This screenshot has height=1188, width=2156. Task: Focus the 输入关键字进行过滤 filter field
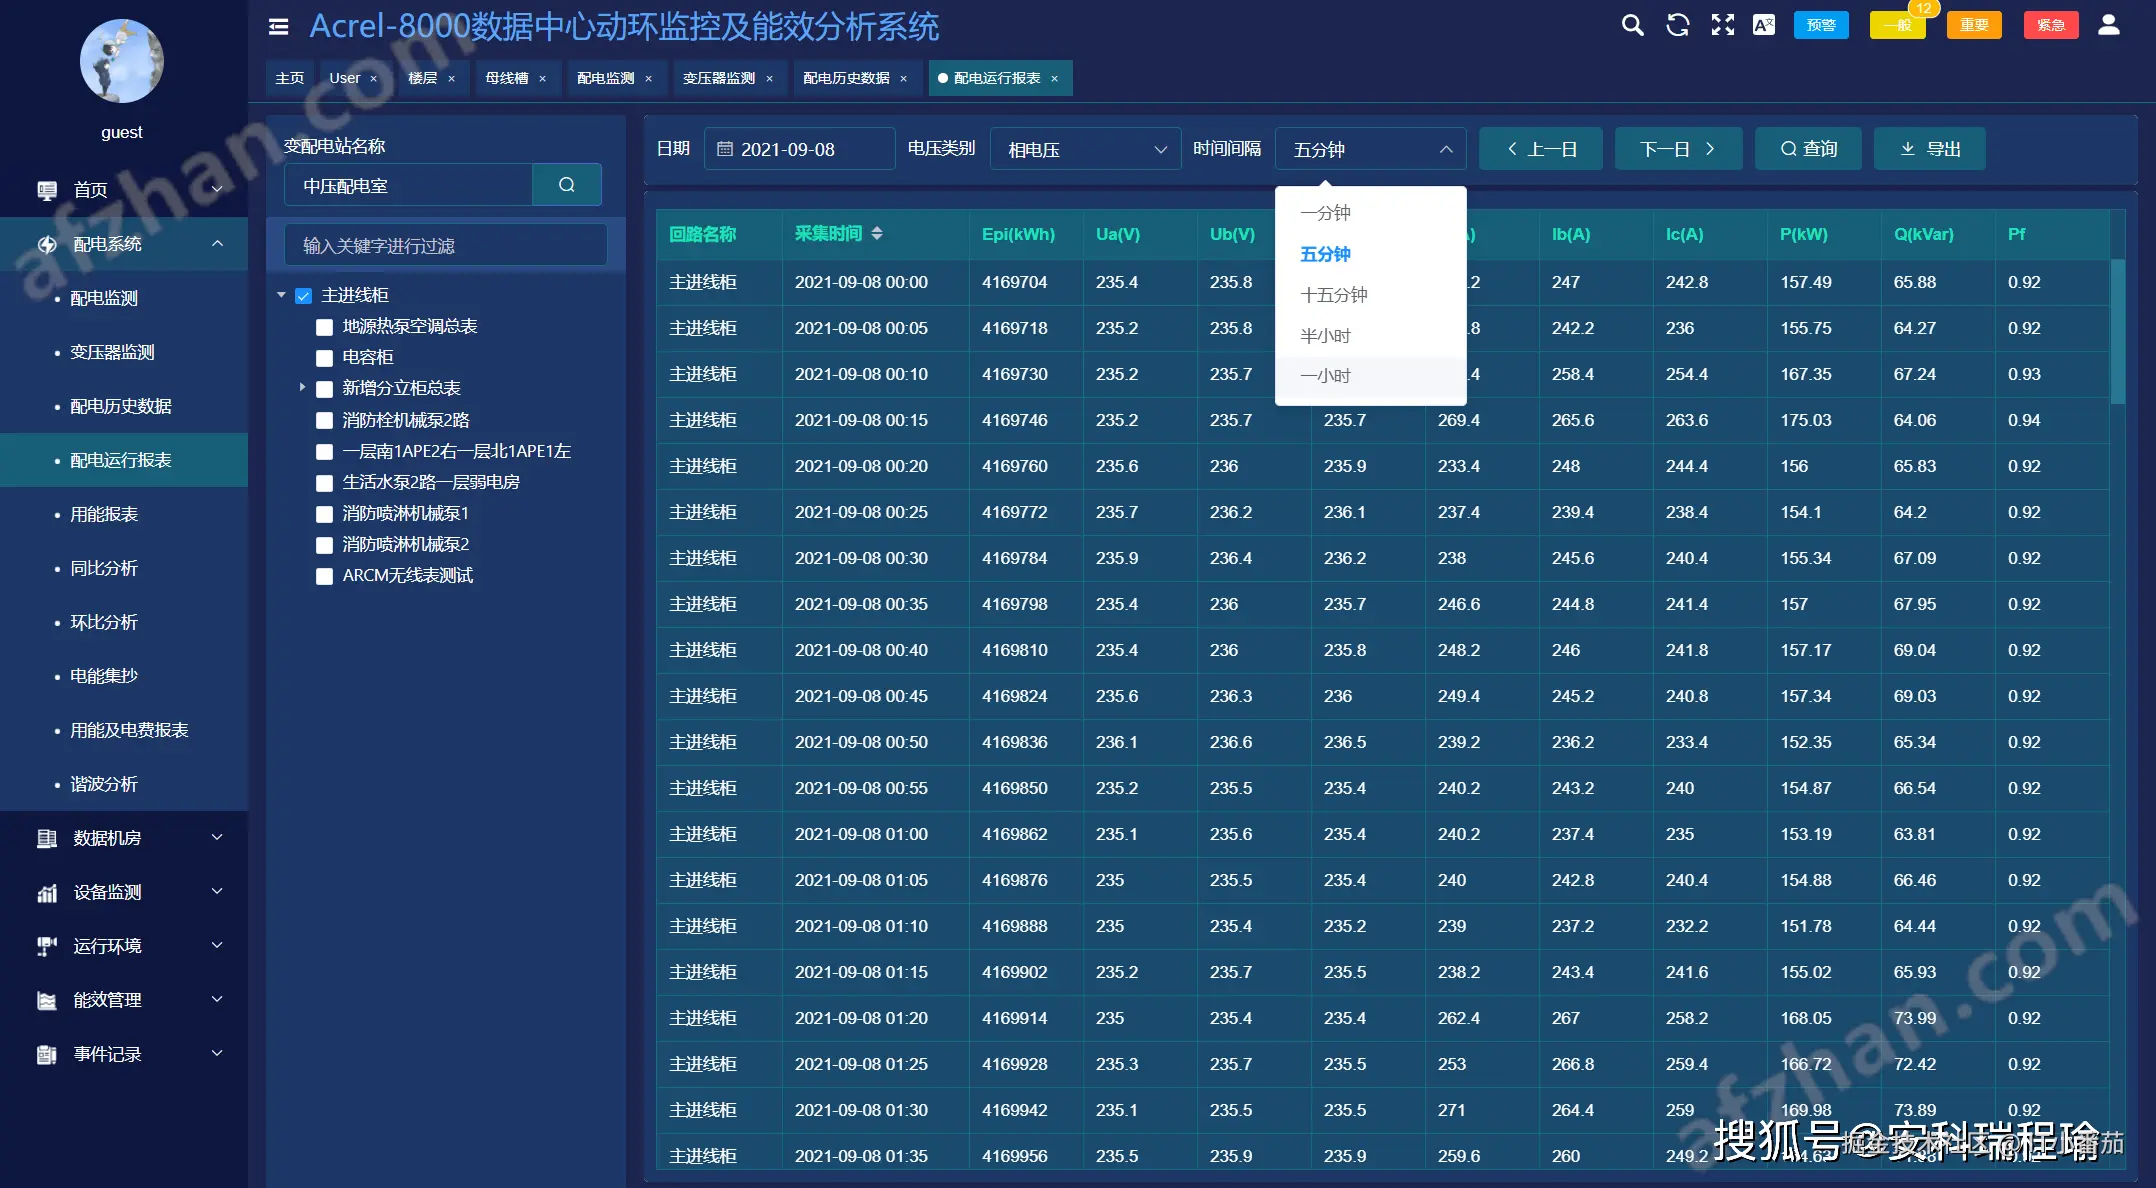(446, 245)
